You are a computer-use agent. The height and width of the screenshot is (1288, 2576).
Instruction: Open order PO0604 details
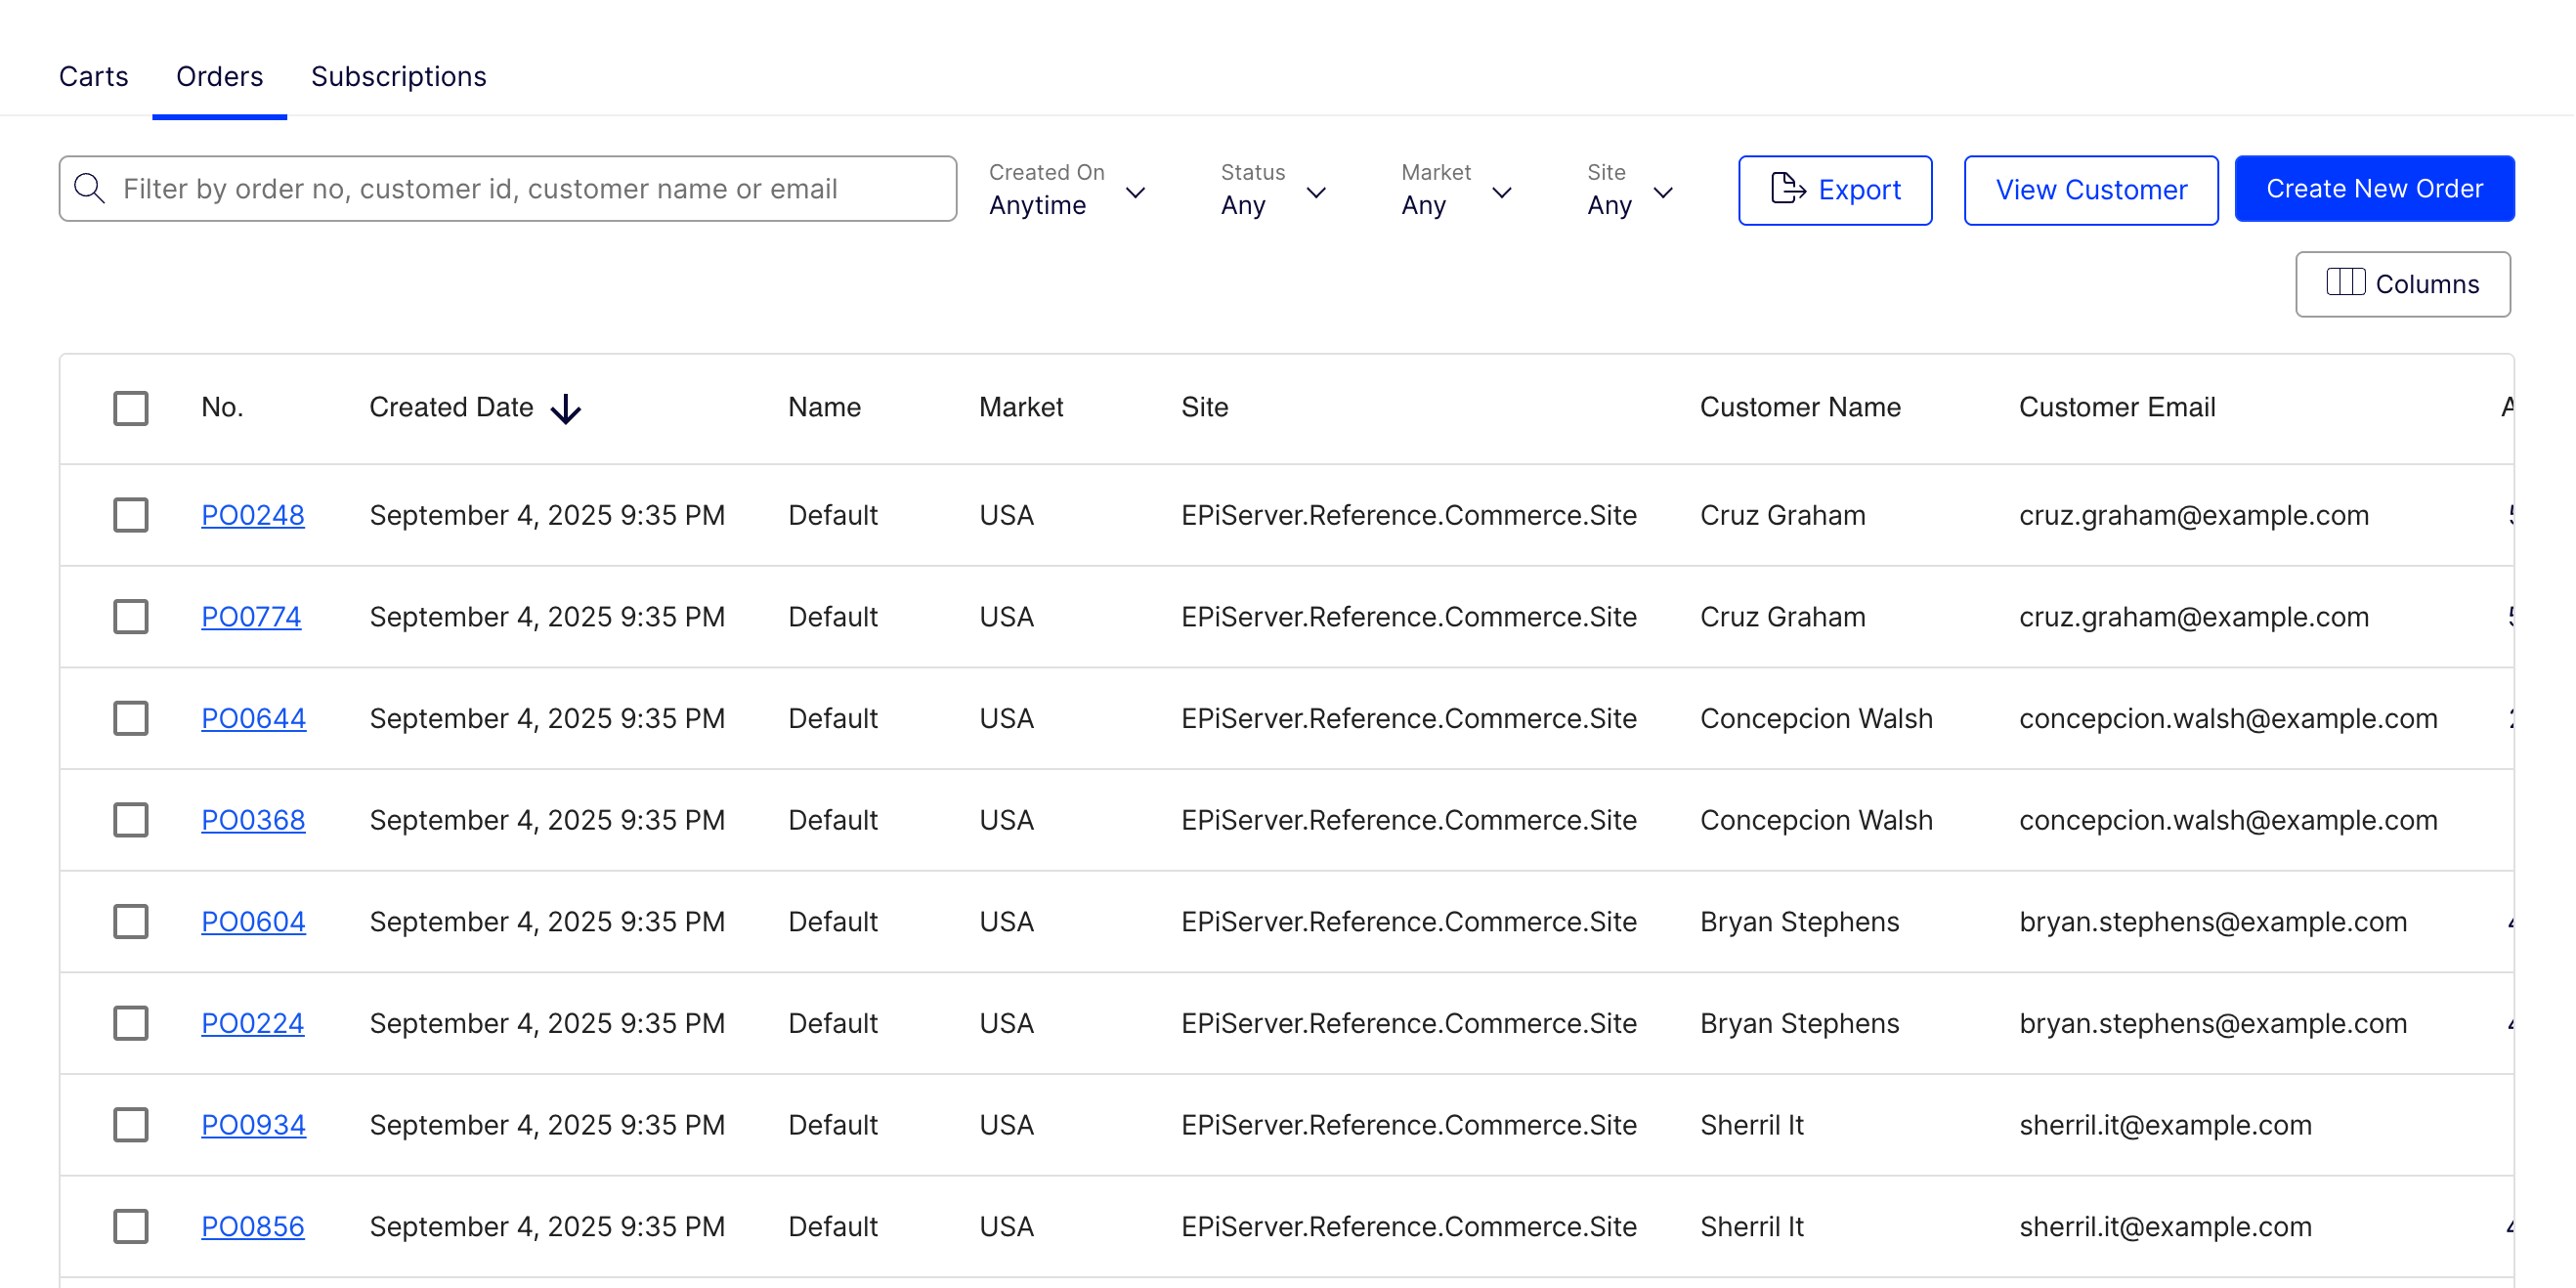253,921
